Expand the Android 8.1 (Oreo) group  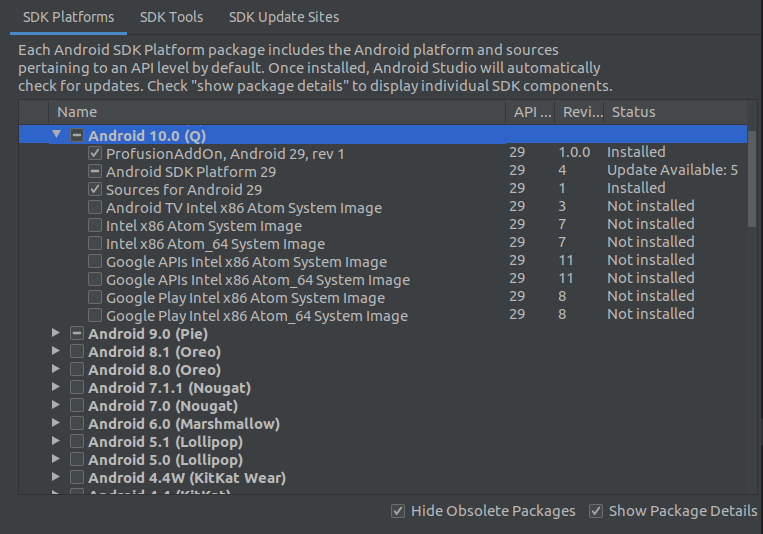click(57, 352)
